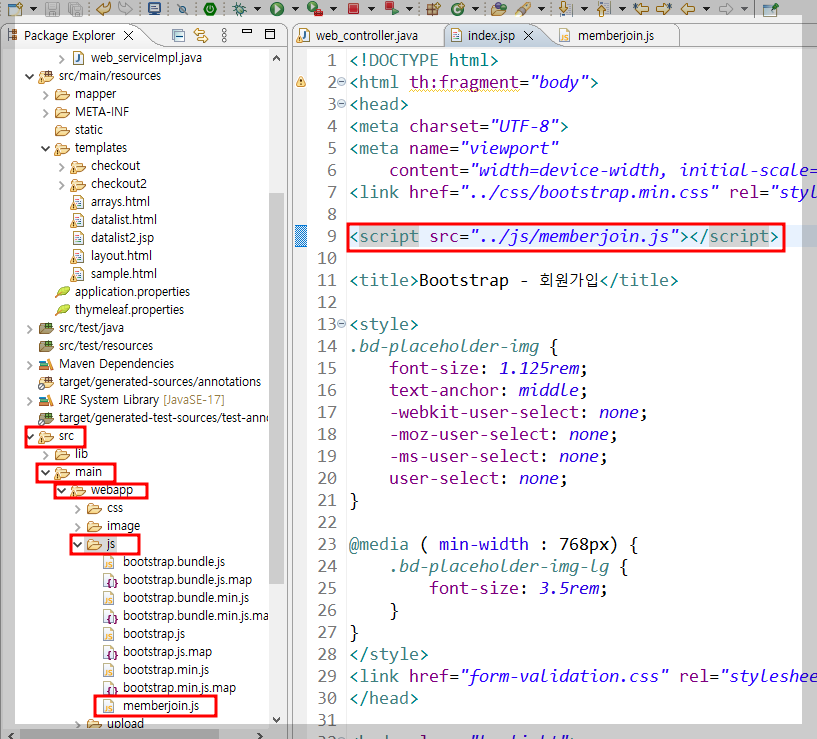This screenshot has height=739, width=817.
Task: Click Package Explorer scroll up arrow
Action: 277,58
